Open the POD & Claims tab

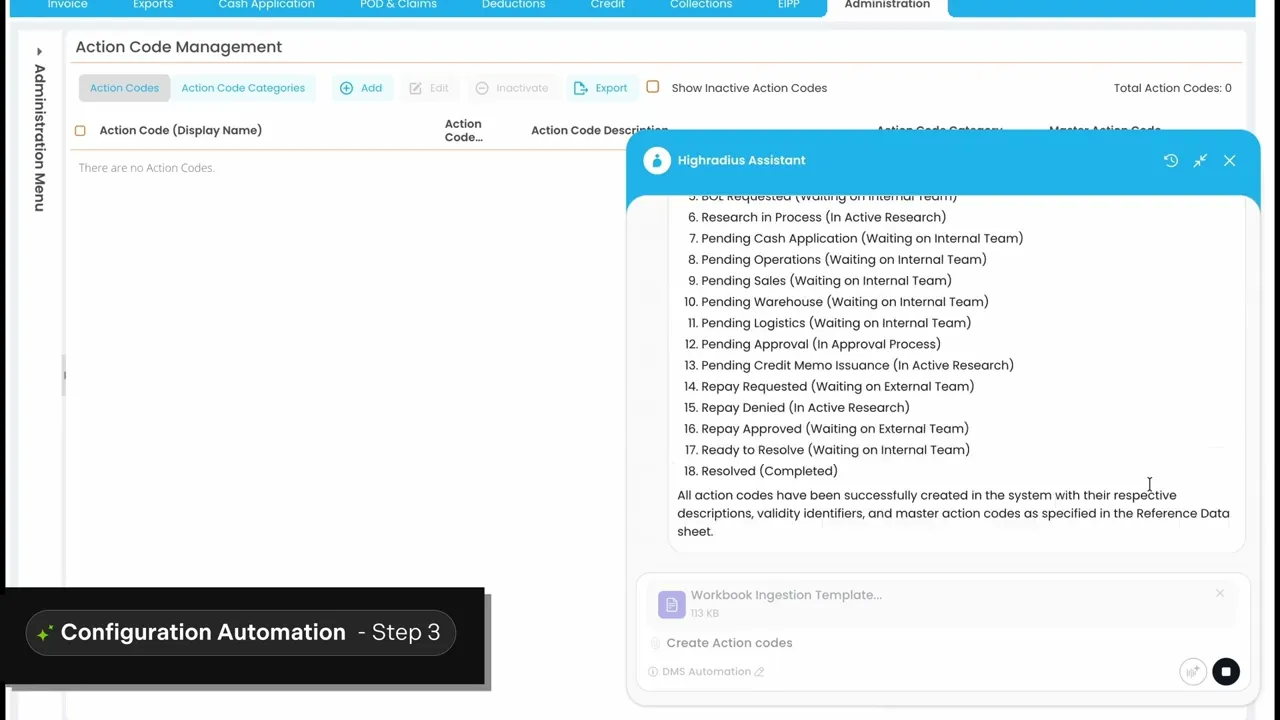[x=398, y=5]
